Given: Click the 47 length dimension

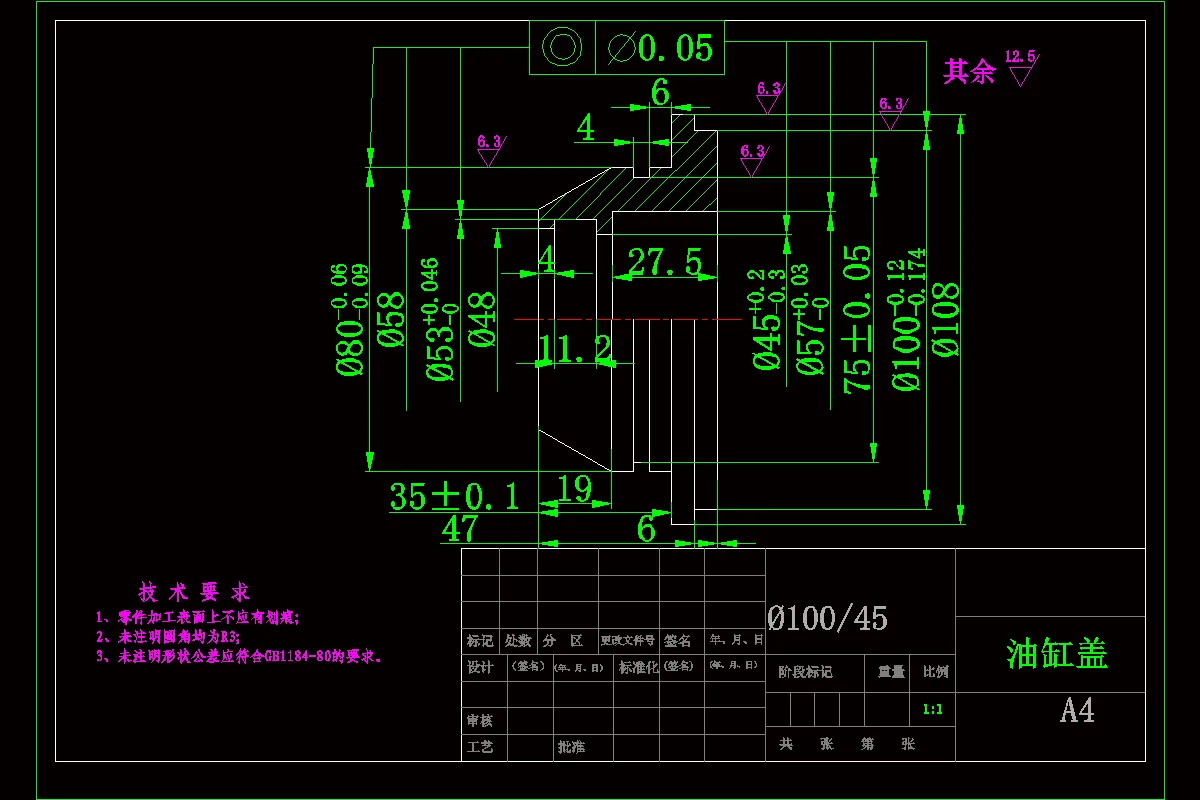Looking at the screenshot, I should (x=460, y=529).
